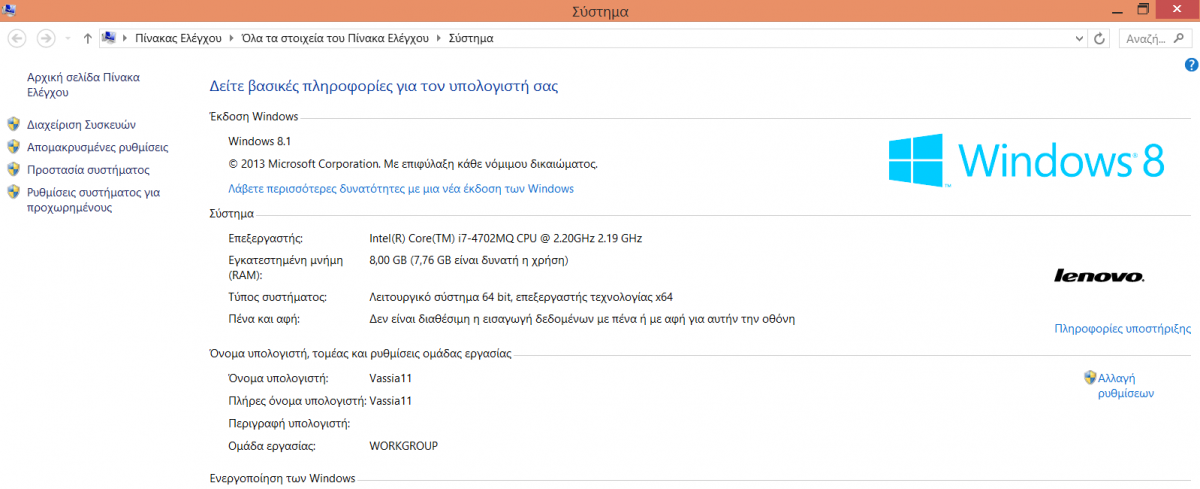Select the Ομάδα εργασίας label
This screenshot has height=489, width=1200.
[273, 446]
